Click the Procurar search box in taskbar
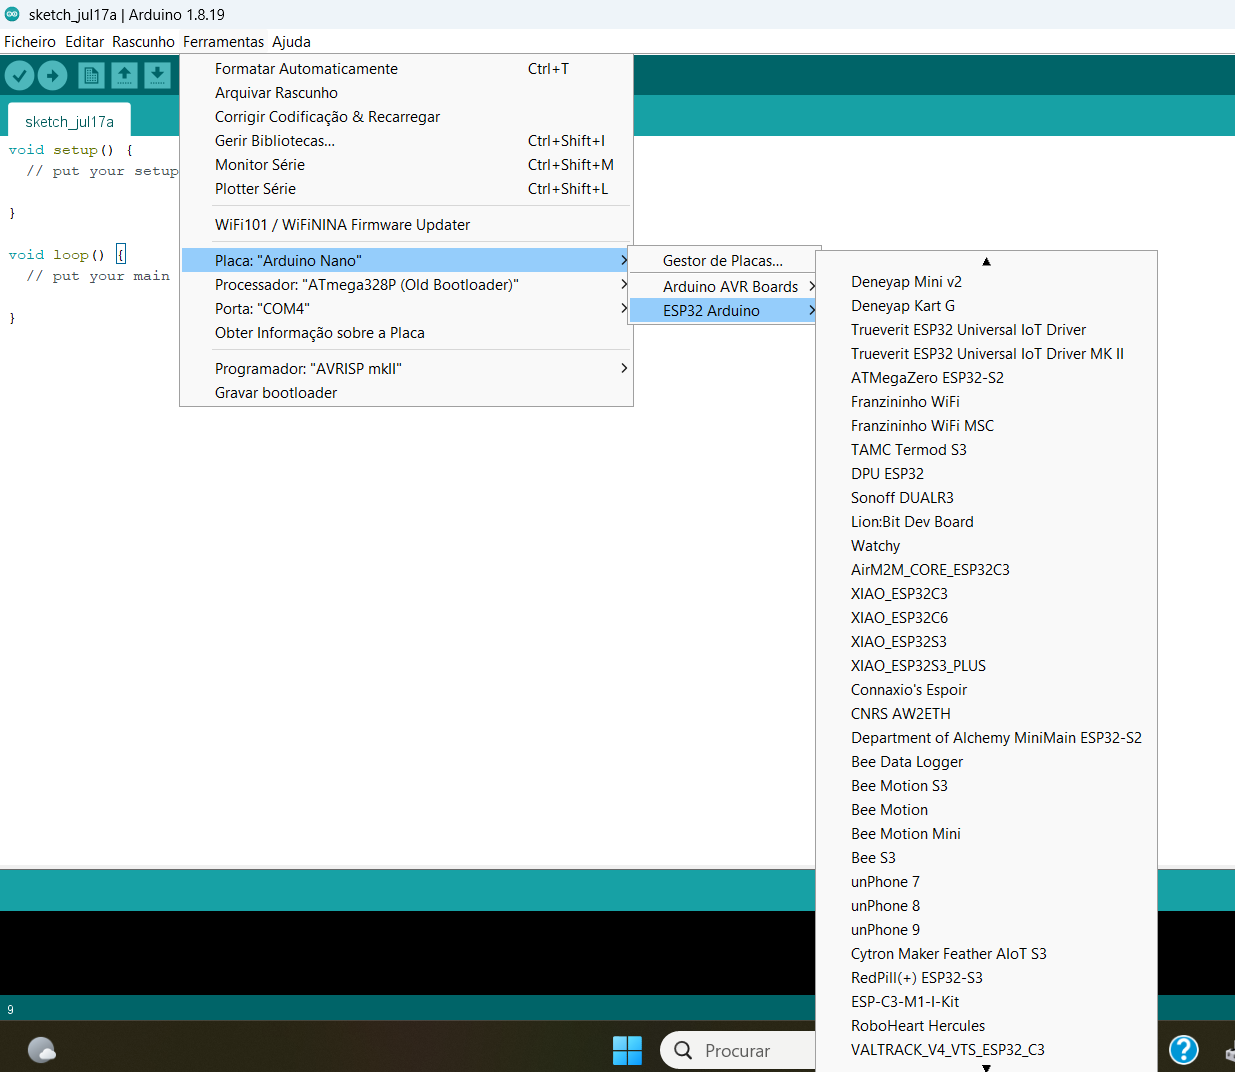Viewport: 1235px width, 1072px height. (740, 1050)
